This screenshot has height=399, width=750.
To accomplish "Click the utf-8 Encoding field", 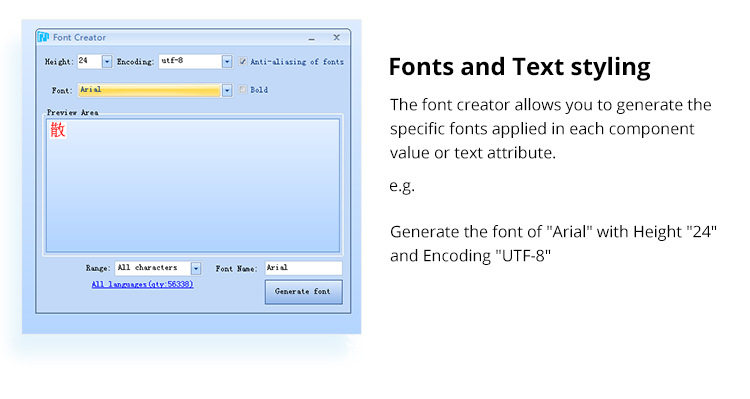I will tap(190, 61).
